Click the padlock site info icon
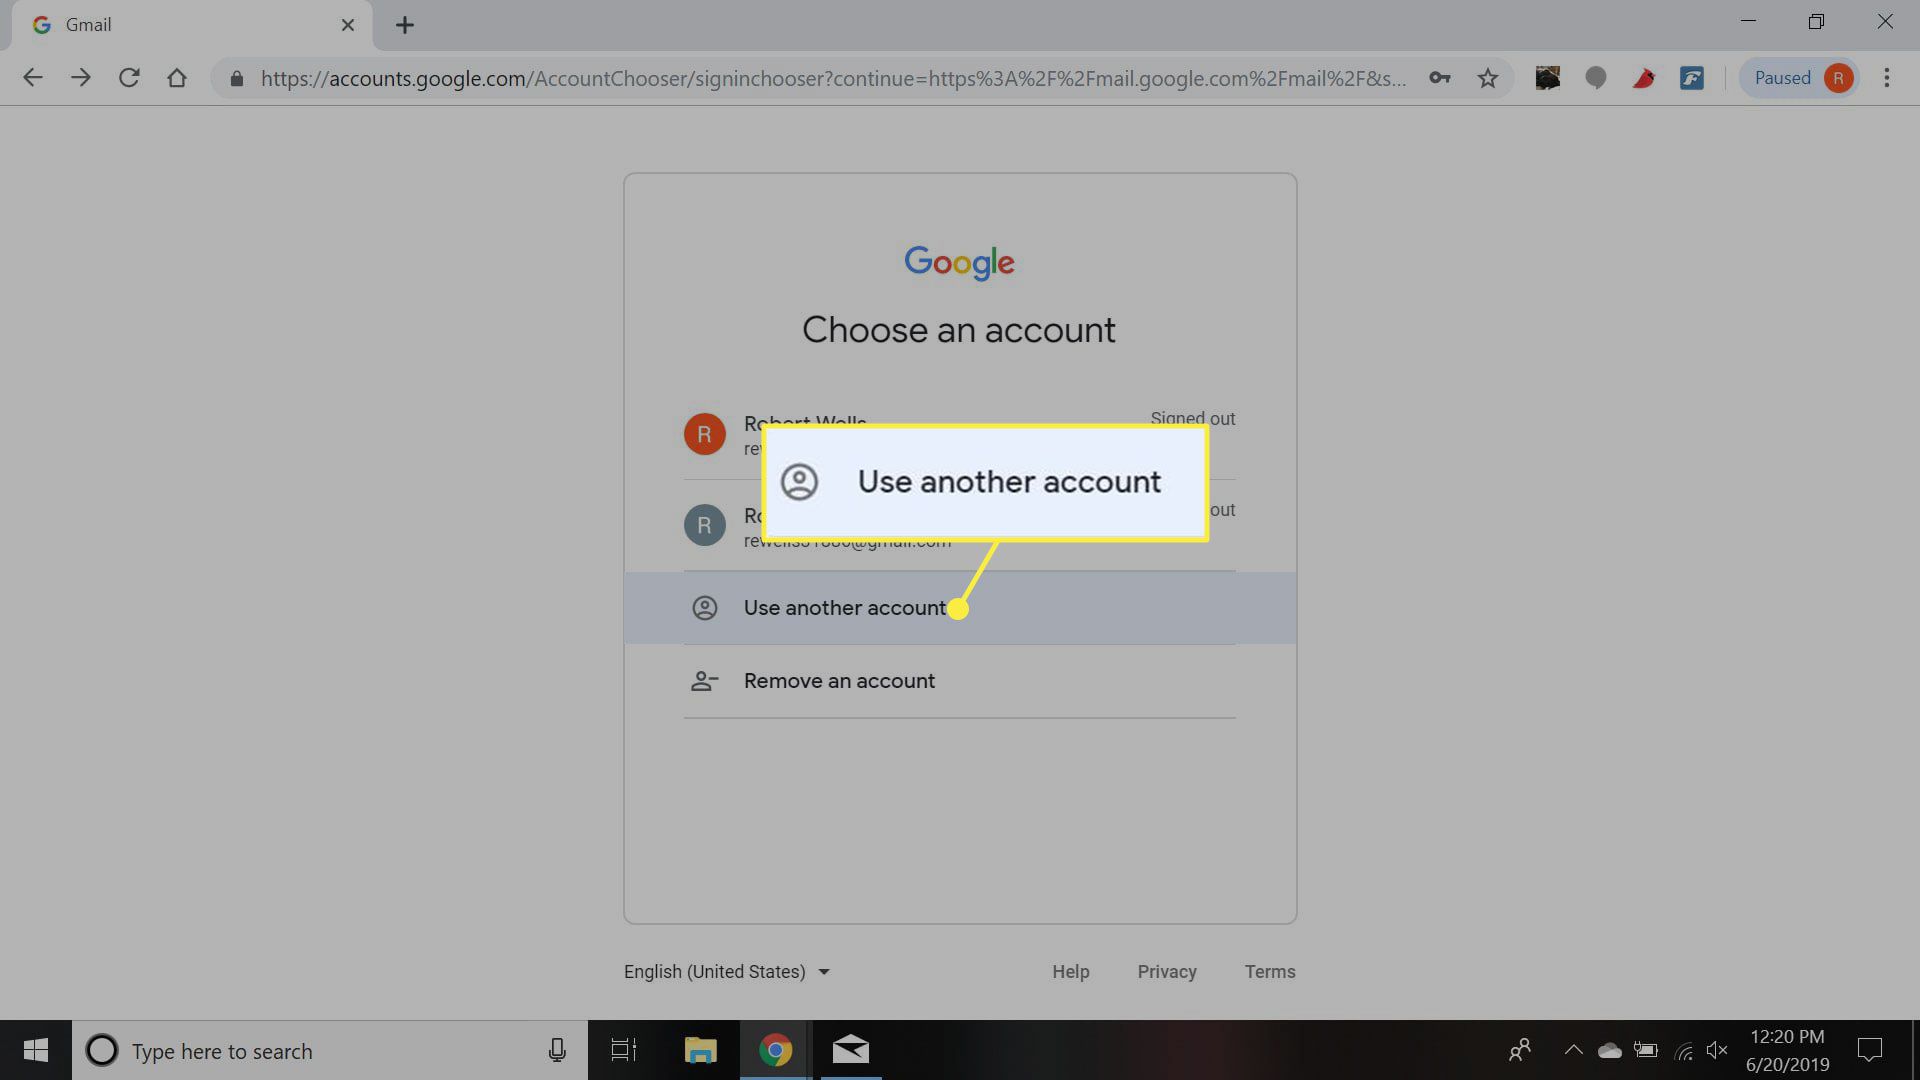 tap(237, 79)
